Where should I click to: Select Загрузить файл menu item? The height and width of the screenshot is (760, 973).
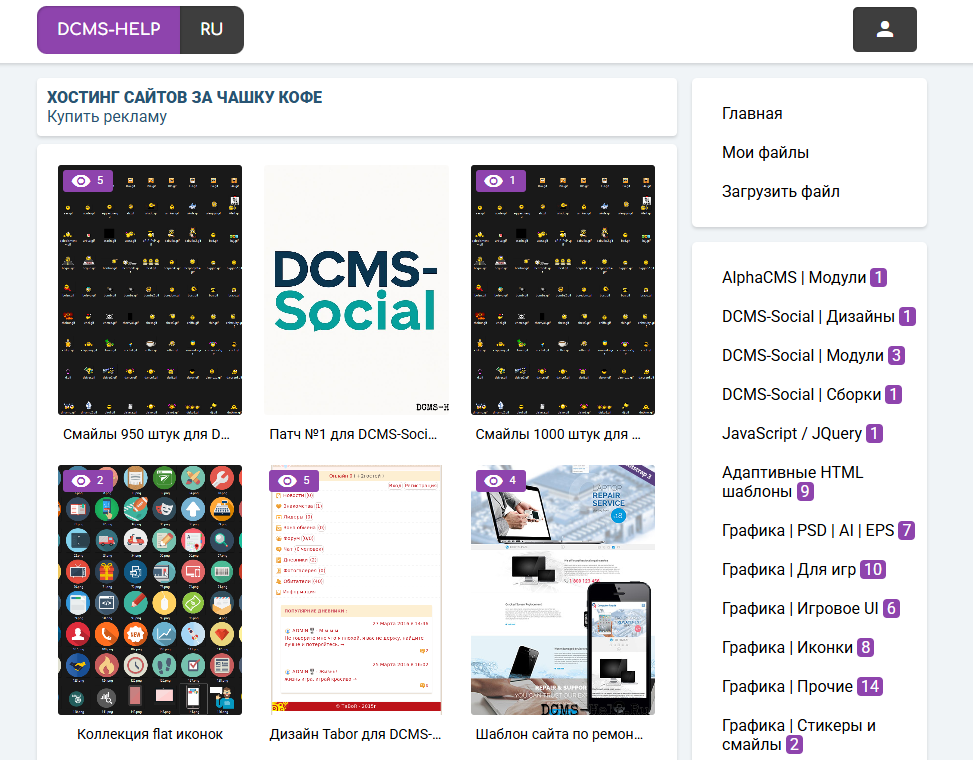(x=780, y=191)
